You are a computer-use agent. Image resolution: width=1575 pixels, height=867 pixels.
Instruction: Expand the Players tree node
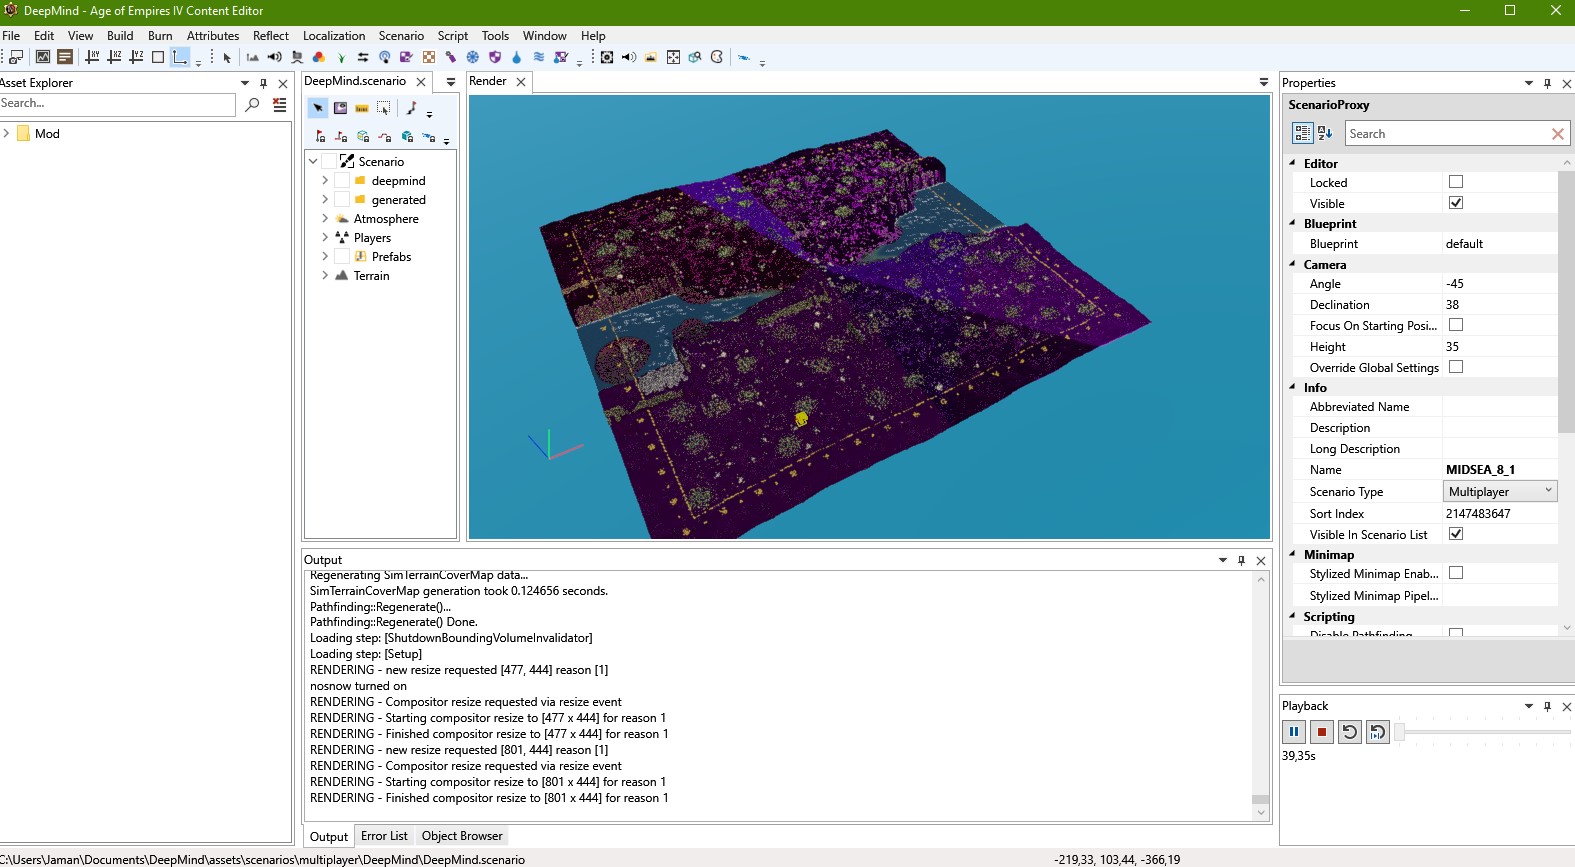325,237
